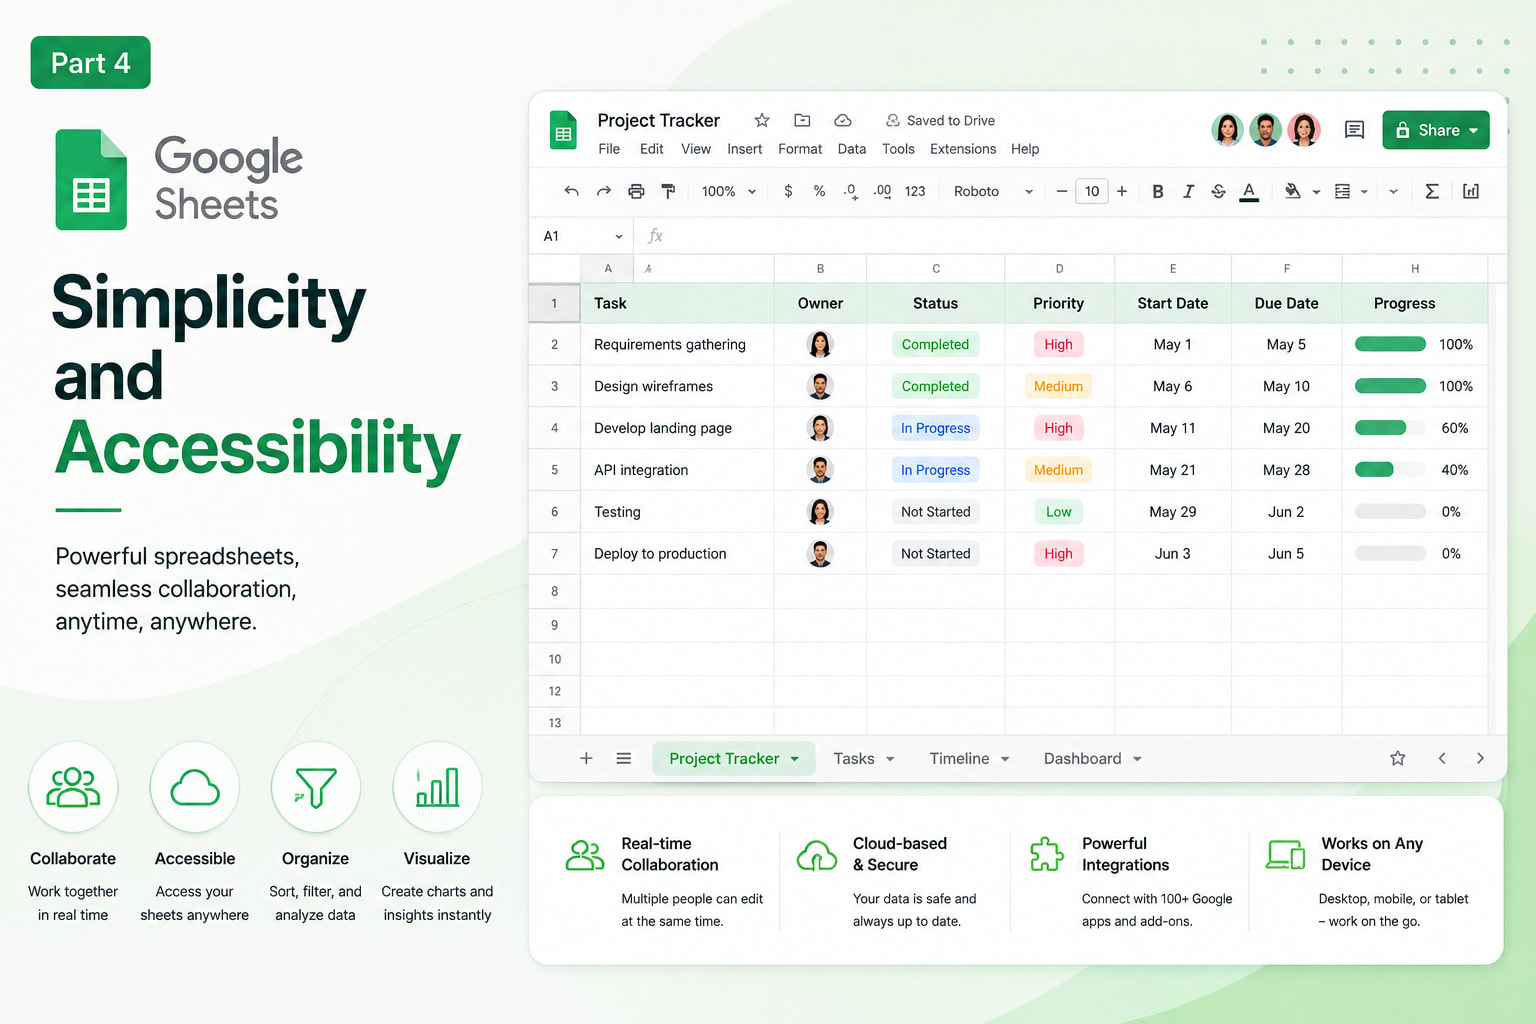1536x1024 pixels.
Task: Click the Project Tracker document title
Action: pyautogui.click(x=658, y=120)
